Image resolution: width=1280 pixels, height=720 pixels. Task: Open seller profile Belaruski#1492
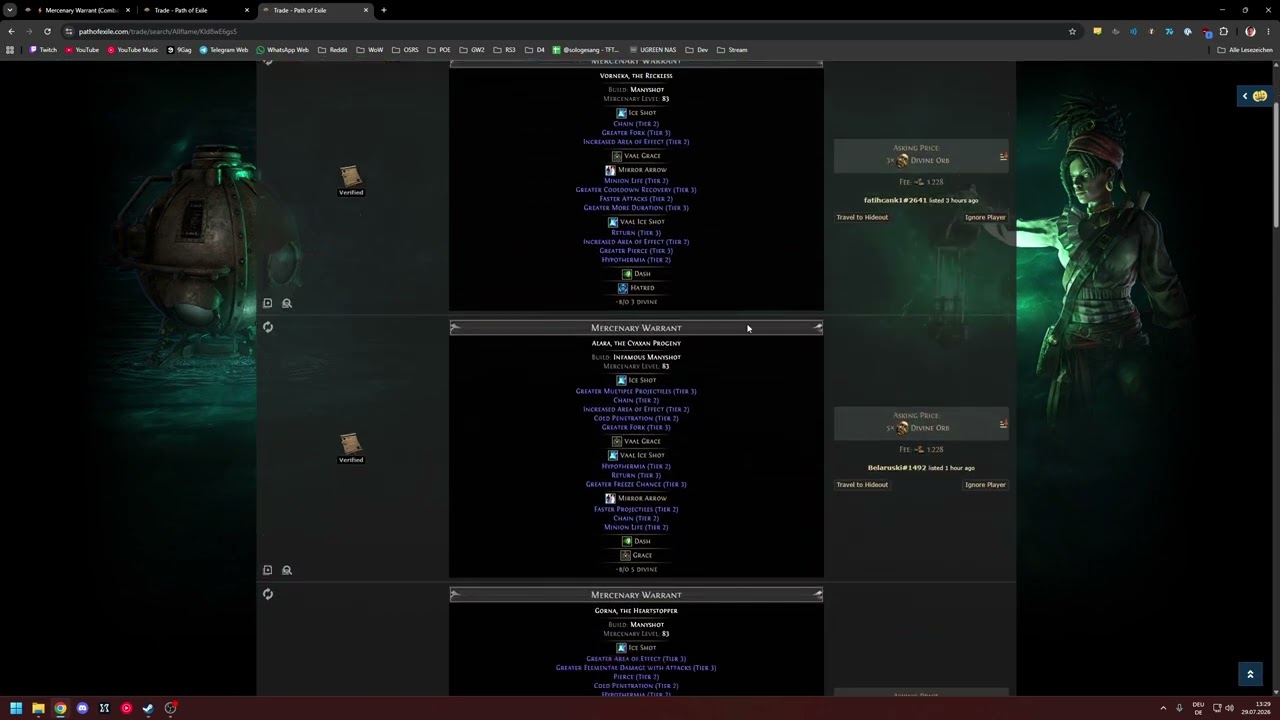[x=897, y=467]
